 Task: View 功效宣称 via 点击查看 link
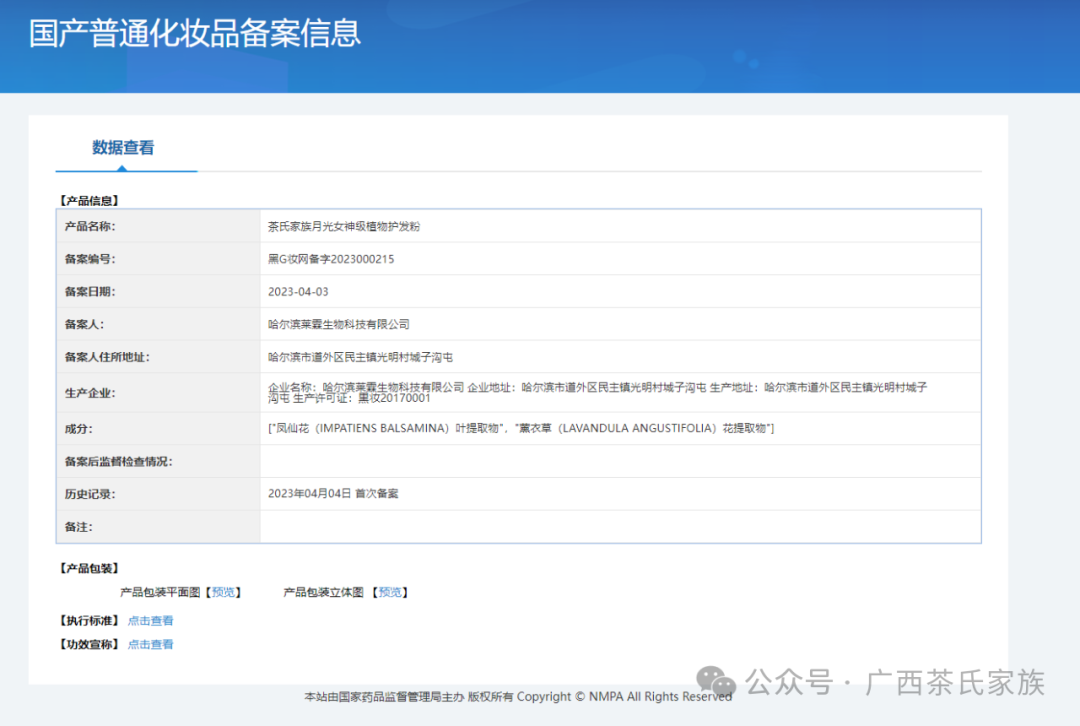[x=150, y=644]
